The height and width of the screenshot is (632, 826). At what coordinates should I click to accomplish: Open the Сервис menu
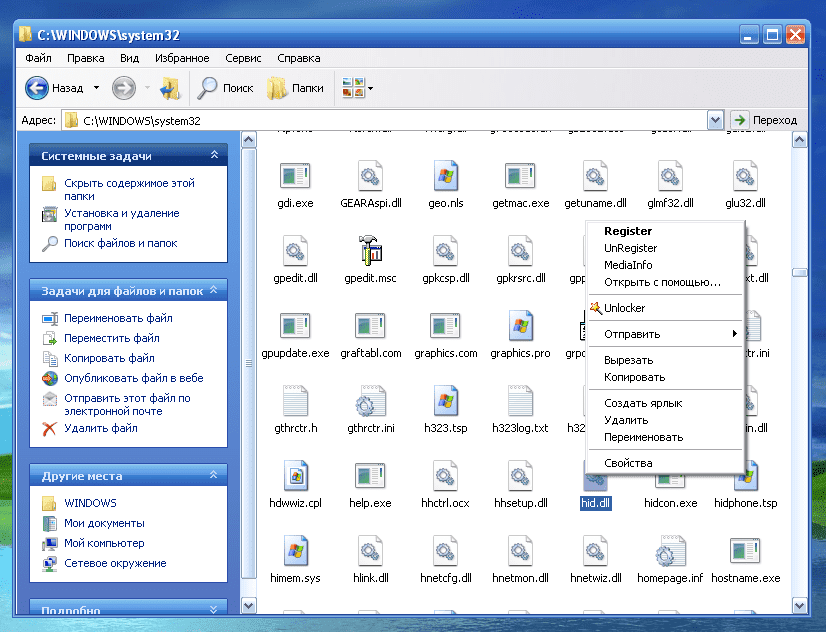coord(243,58)
